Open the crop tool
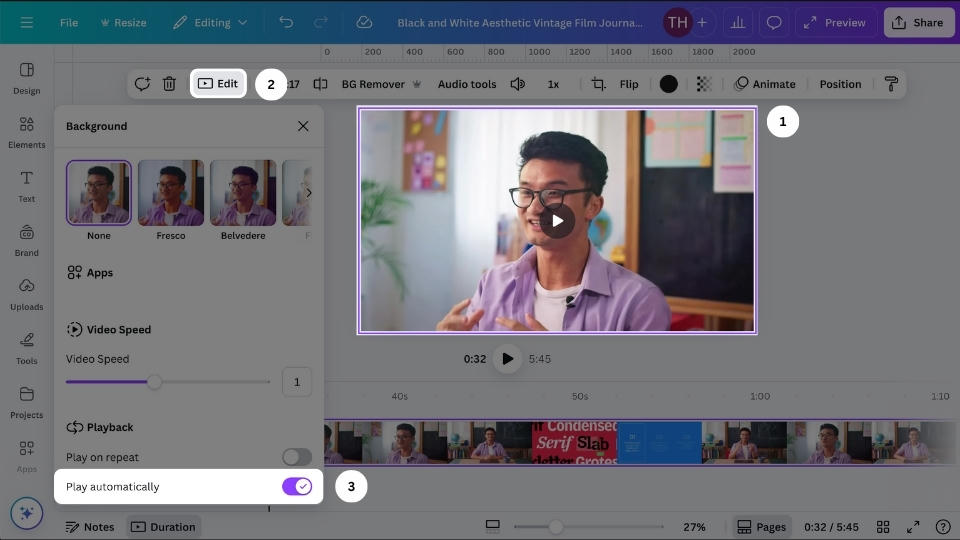This screenshot has height=540, width=960. point(598,84)
